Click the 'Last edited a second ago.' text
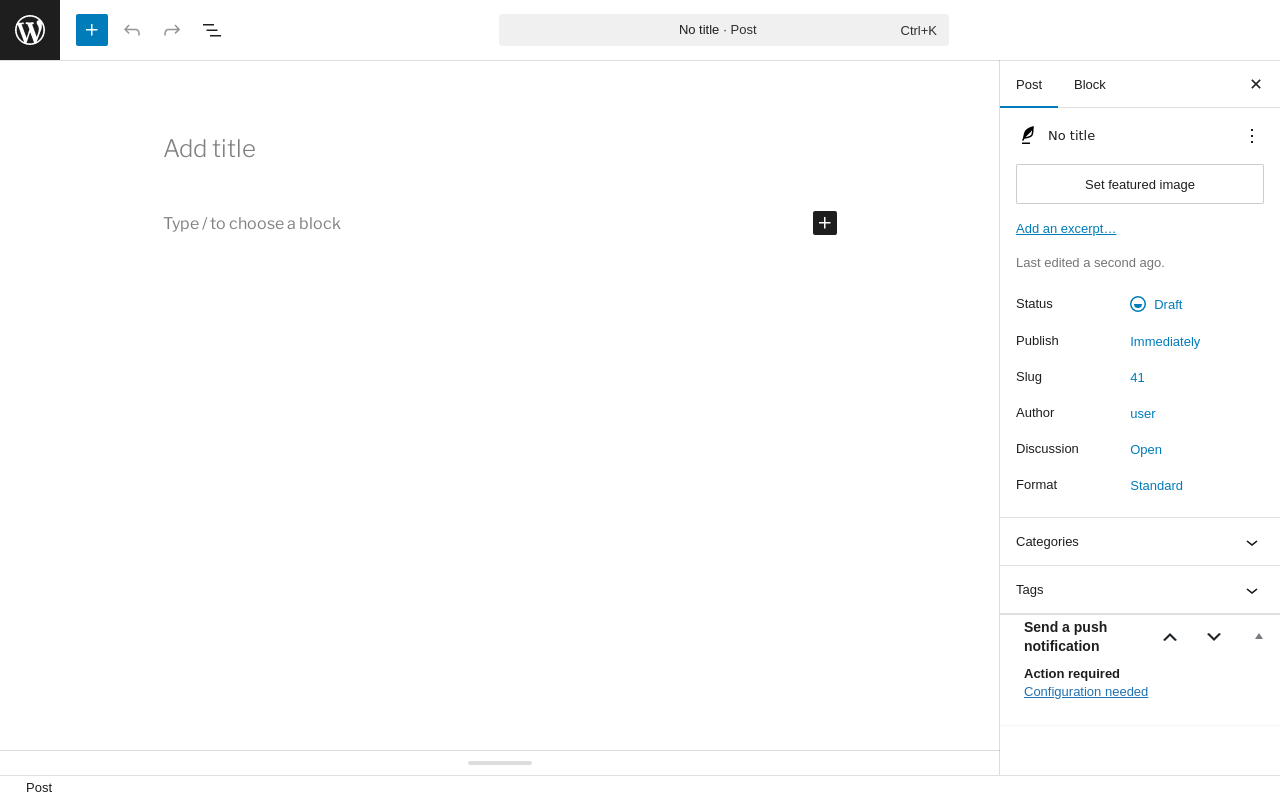1280x800 pixels. pyautogui.click(x=1090, y=263)
